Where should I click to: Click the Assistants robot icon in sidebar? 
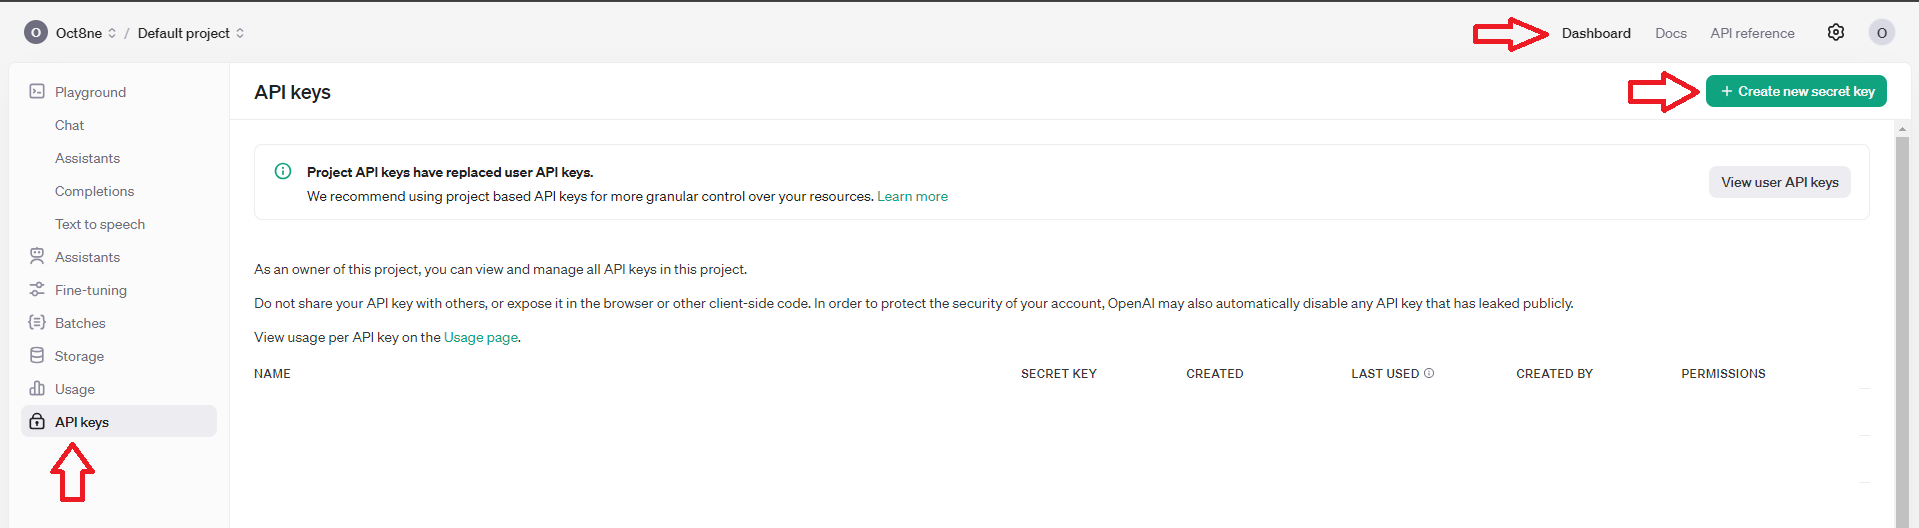click(37, 257)
